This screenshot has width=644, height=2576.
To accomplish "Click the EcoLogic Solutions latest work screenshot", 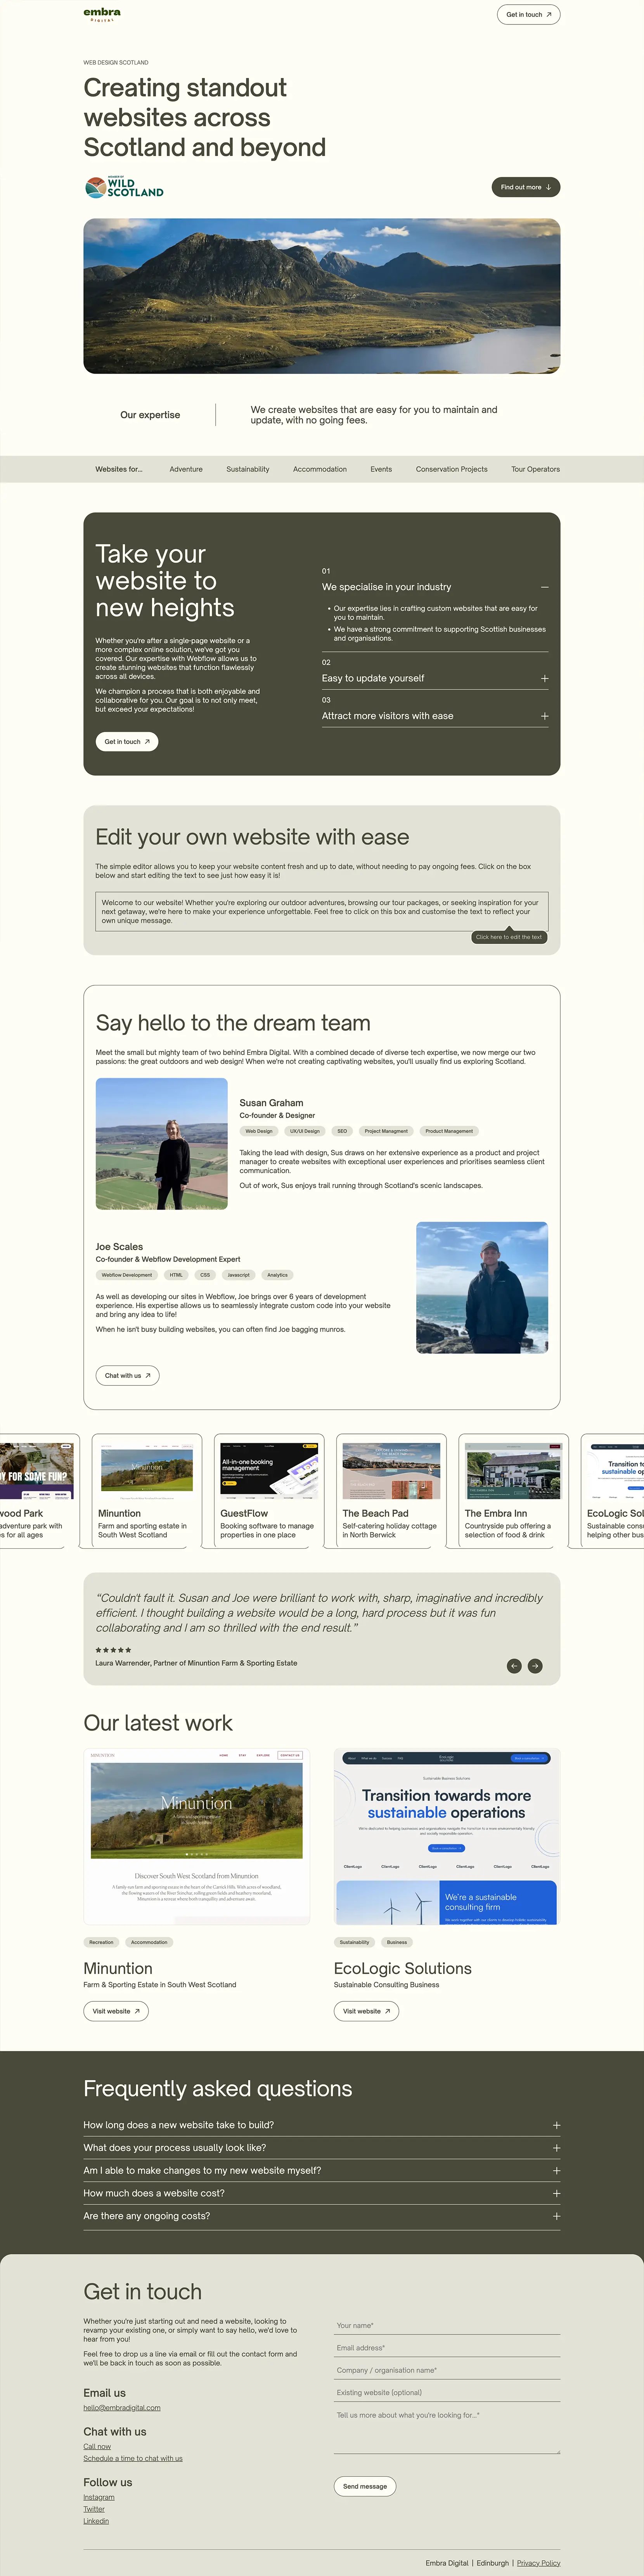I will tap(447, 1837).
